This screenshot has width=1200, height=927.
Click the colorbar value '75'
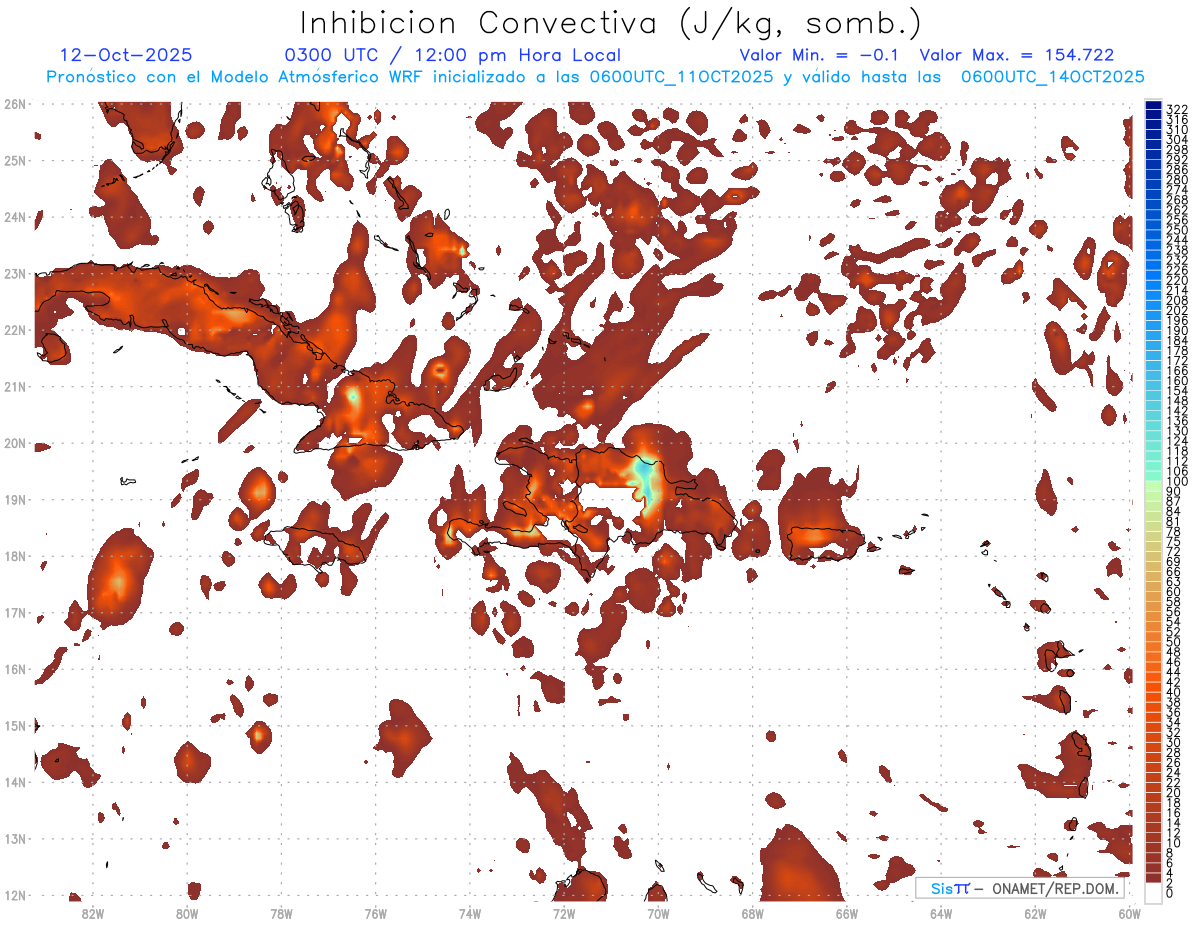[x=1174, y=541]
